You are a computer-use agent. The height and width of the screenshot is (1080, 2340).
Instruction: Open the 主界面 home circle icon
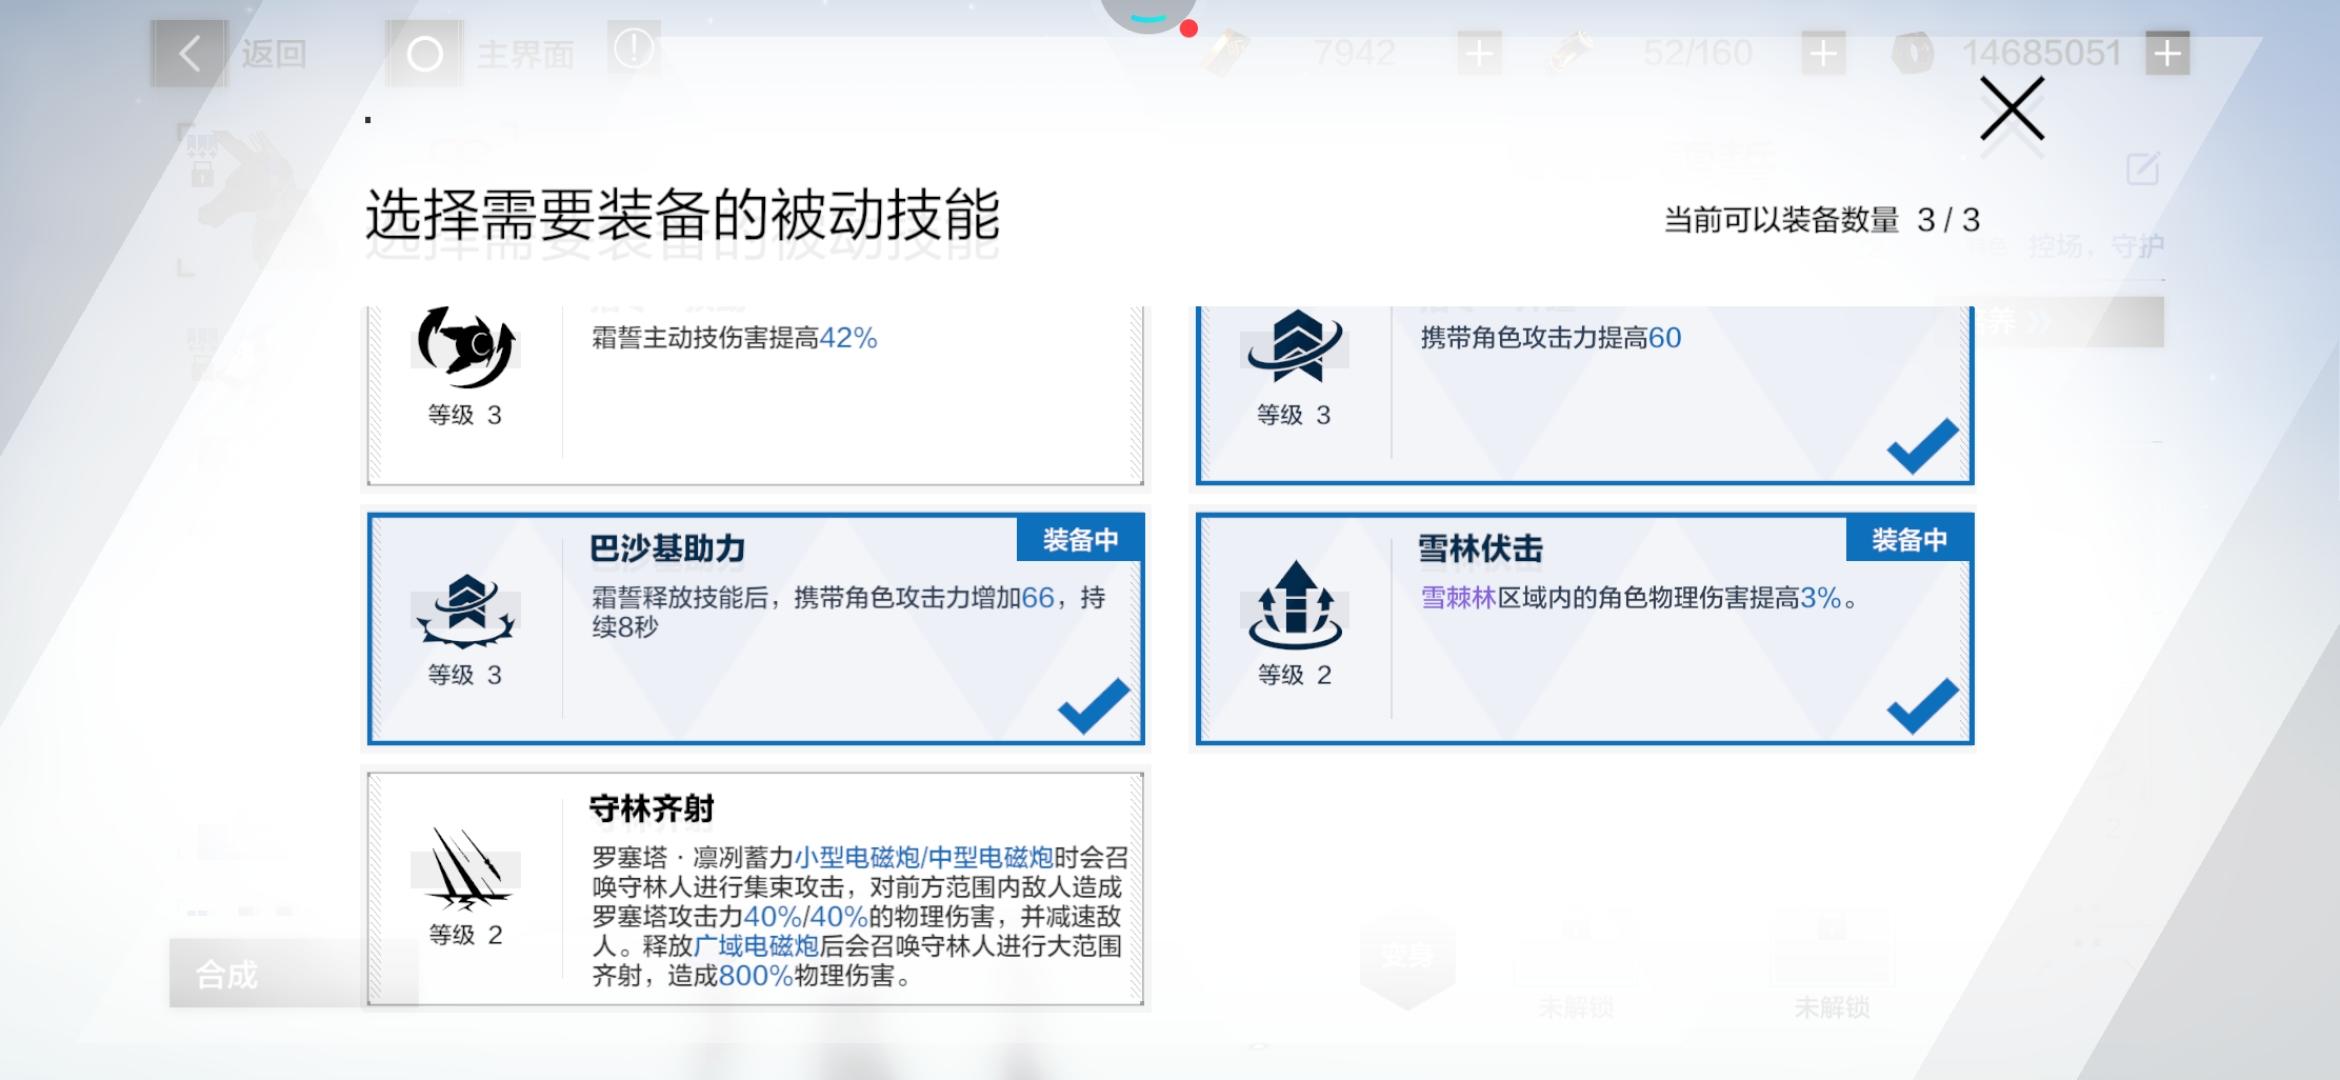(x=424, y=54)
